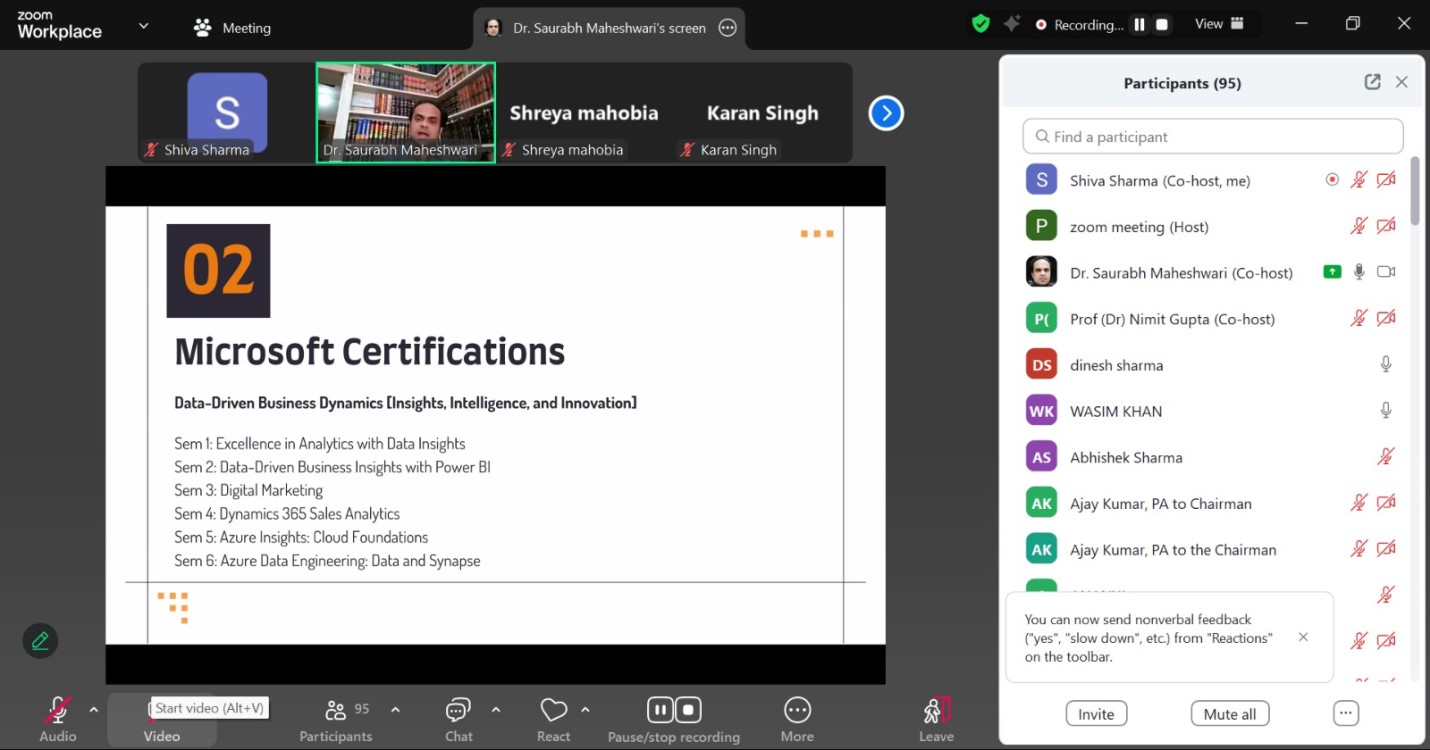Open the Chat panel icon
This screenshot has height=750, width=1430.
click(458, 711)
